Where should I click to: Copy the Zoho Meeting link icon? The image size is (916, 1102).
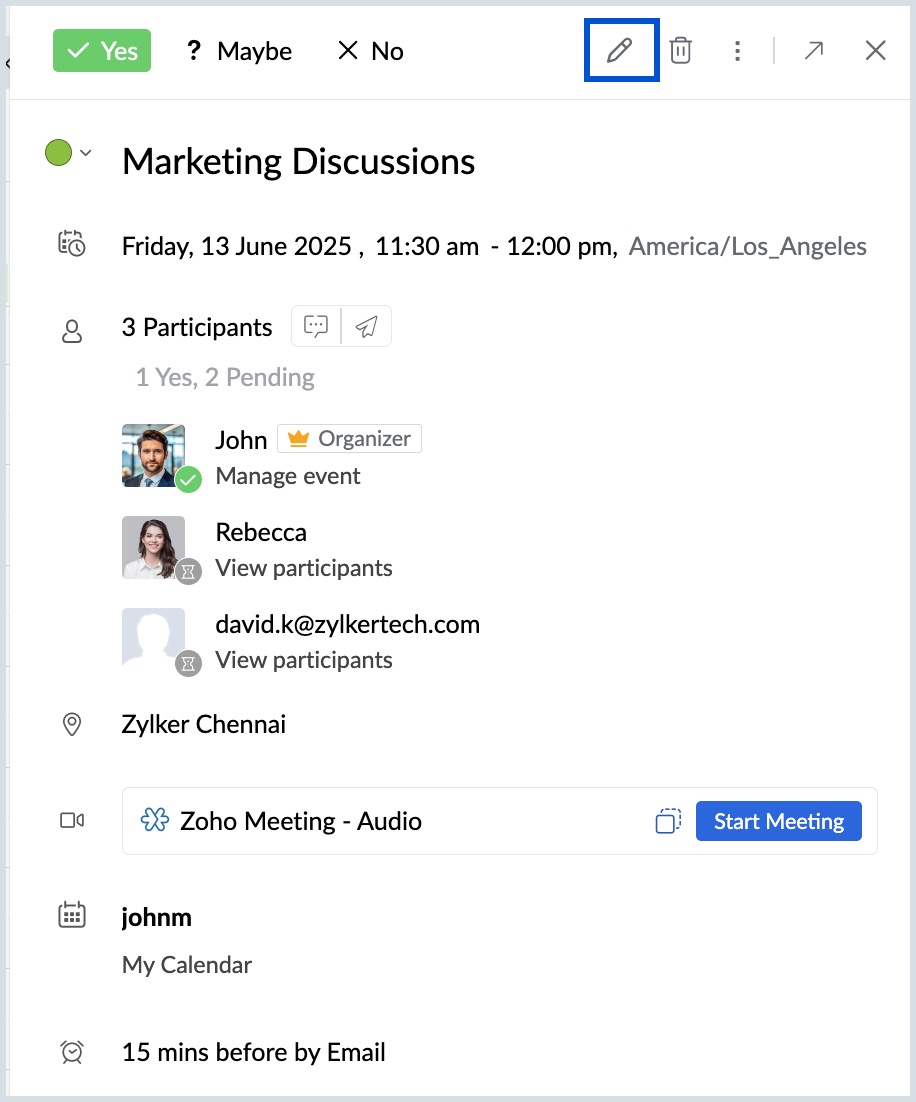[x=668, y=821]
